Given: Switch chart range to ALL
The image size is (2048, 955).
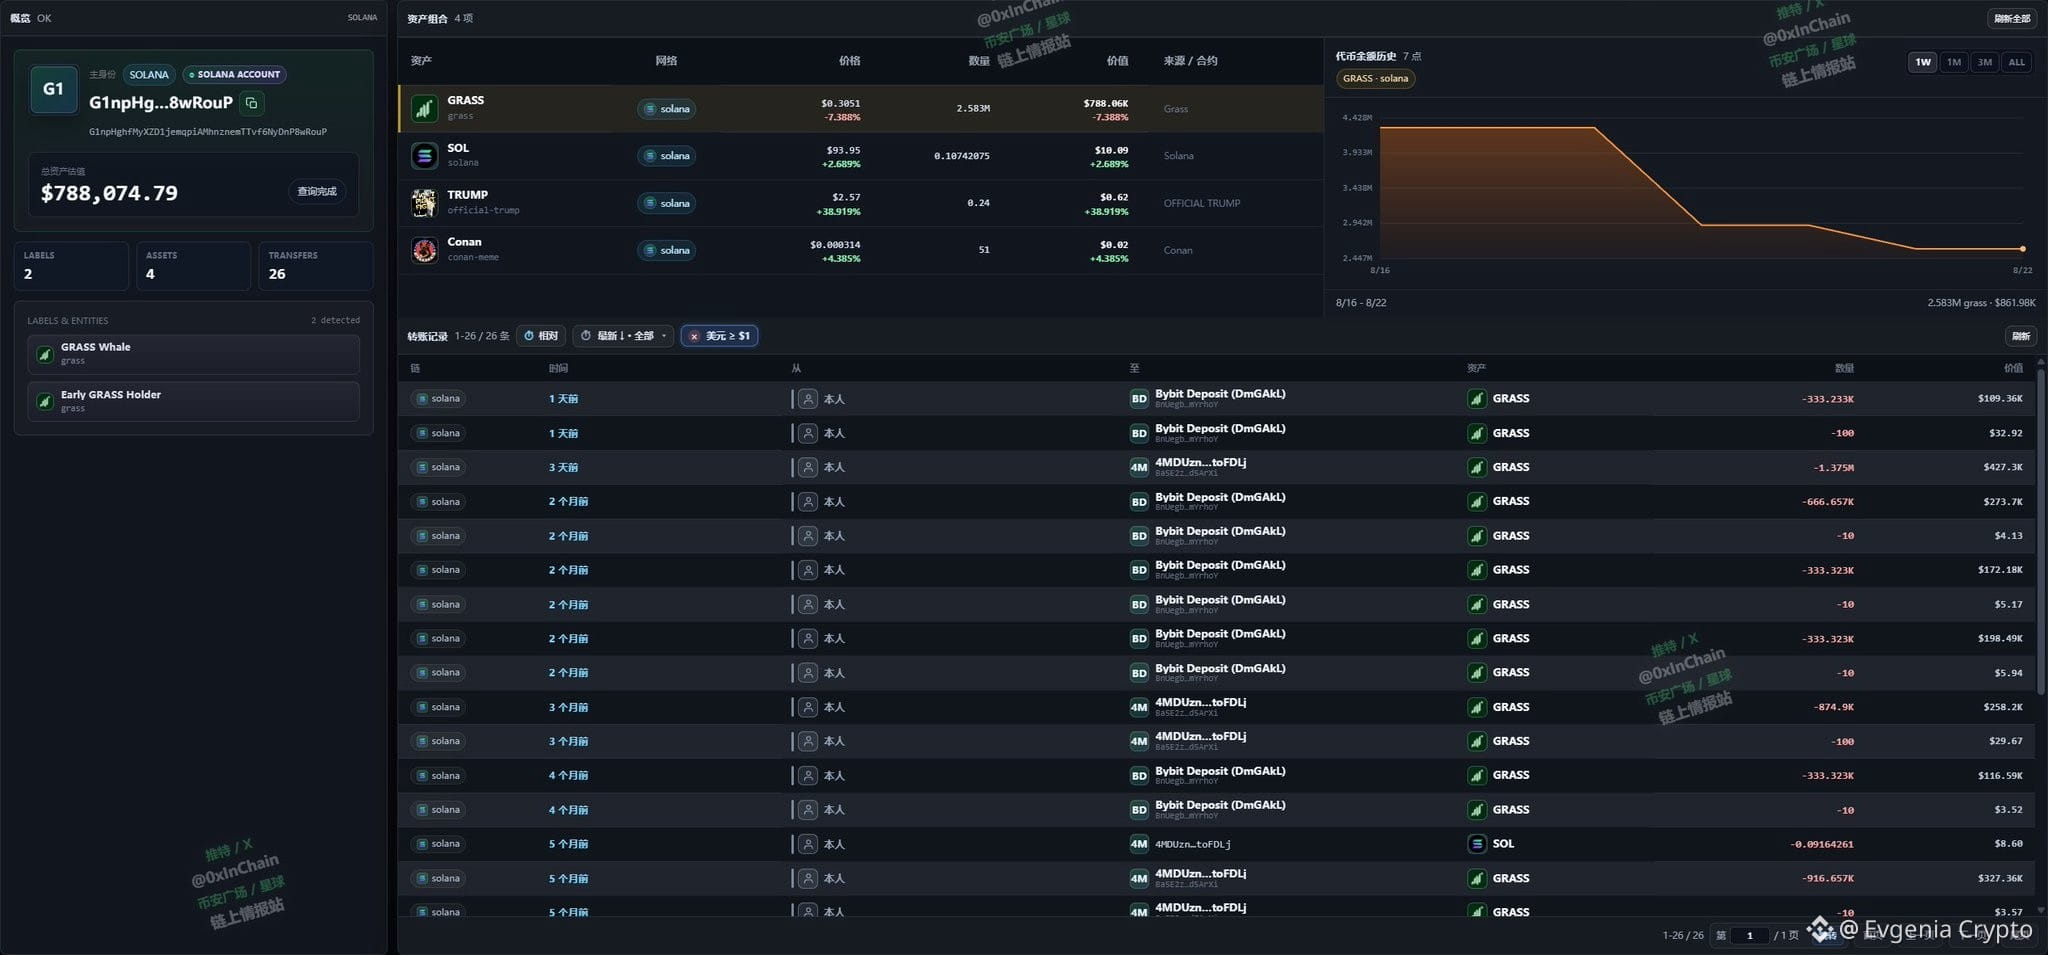Looking at the screenshot, I should [2016, 62].
